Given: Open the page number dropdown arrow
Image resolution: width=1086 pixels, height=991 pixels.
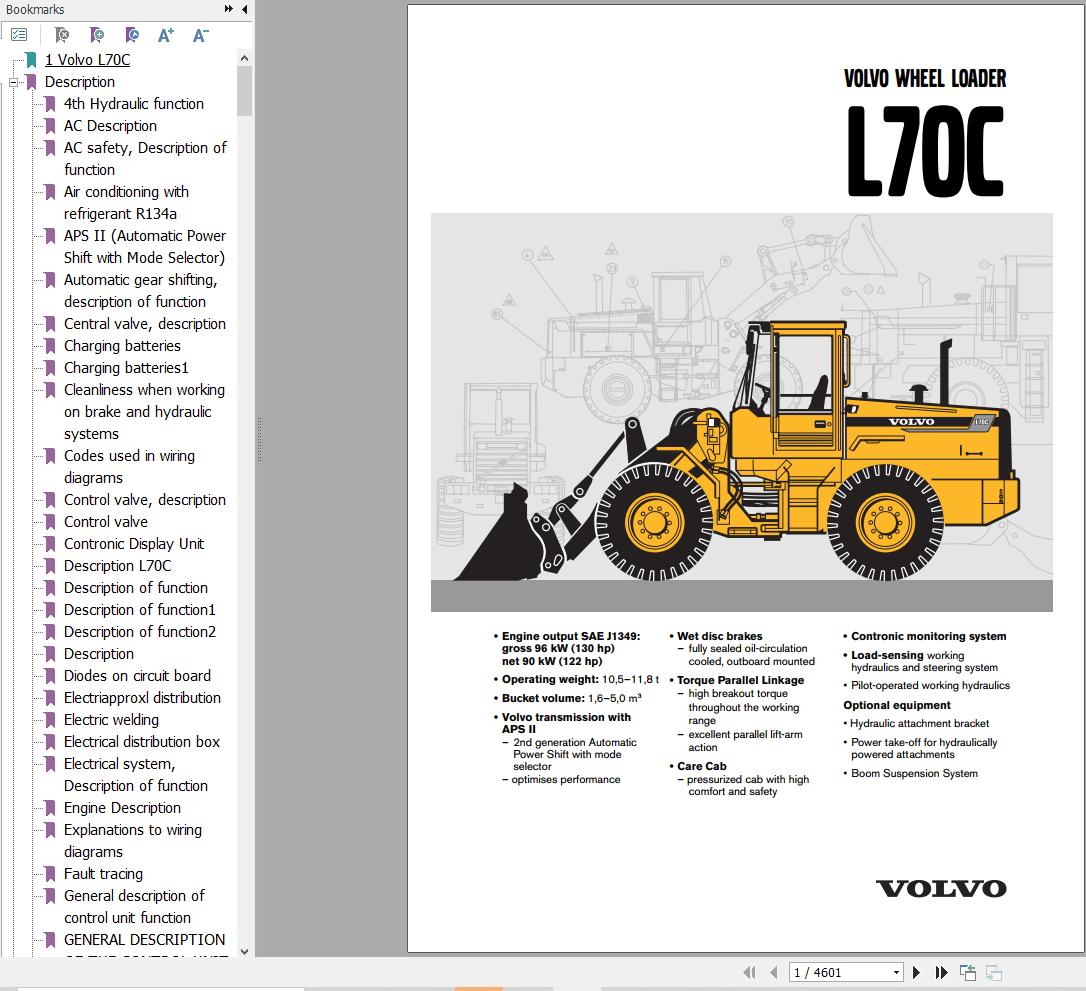Looking at the screenshot, I should pos(896,971).
